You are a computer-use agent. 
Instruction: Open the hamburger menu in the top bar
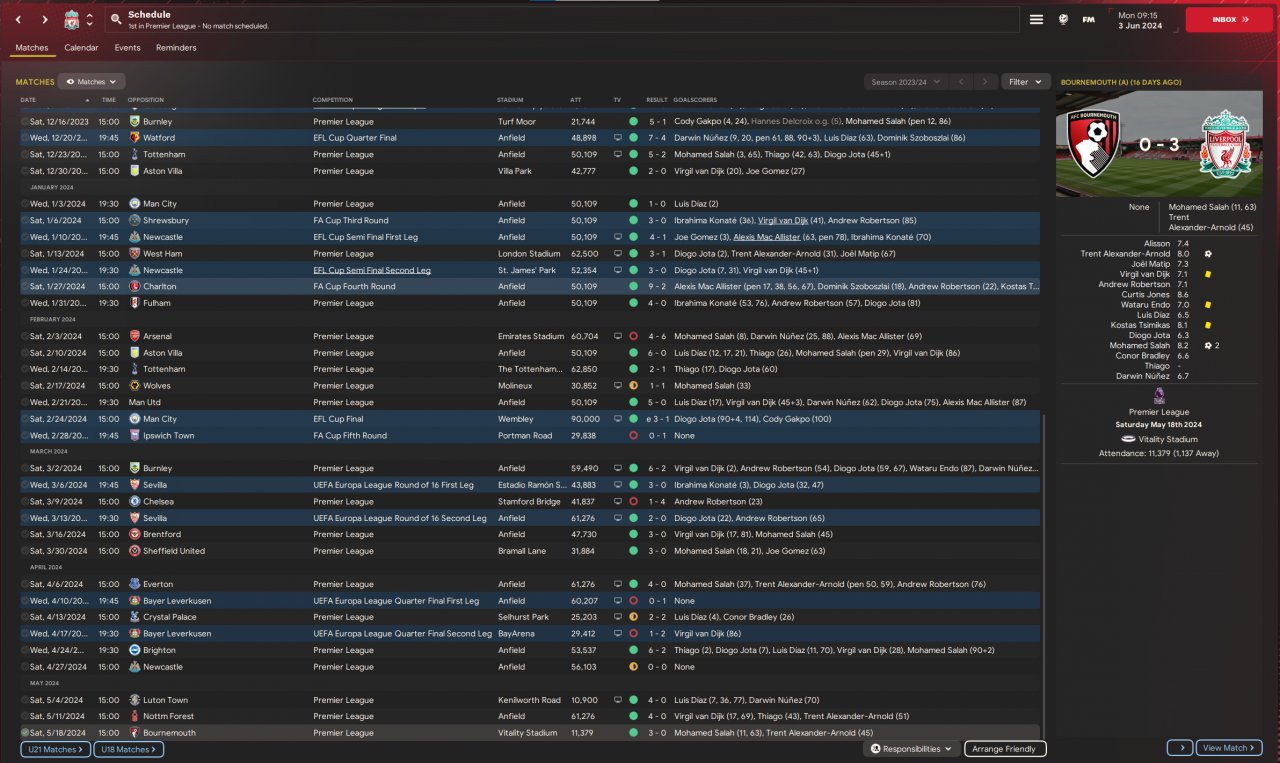point(1036,20)
